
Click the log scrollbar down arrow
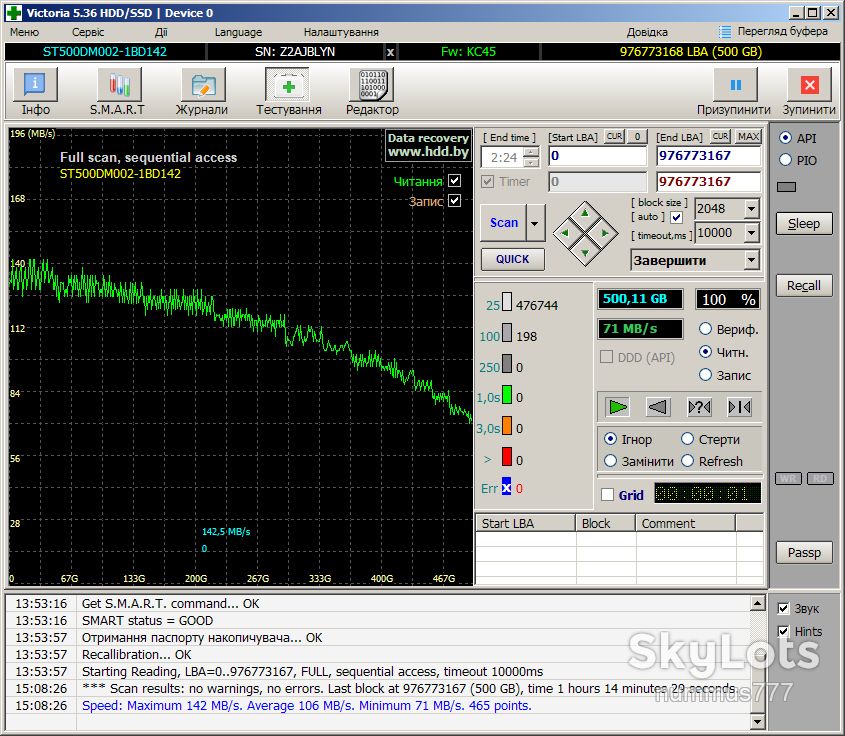point(758,721)
